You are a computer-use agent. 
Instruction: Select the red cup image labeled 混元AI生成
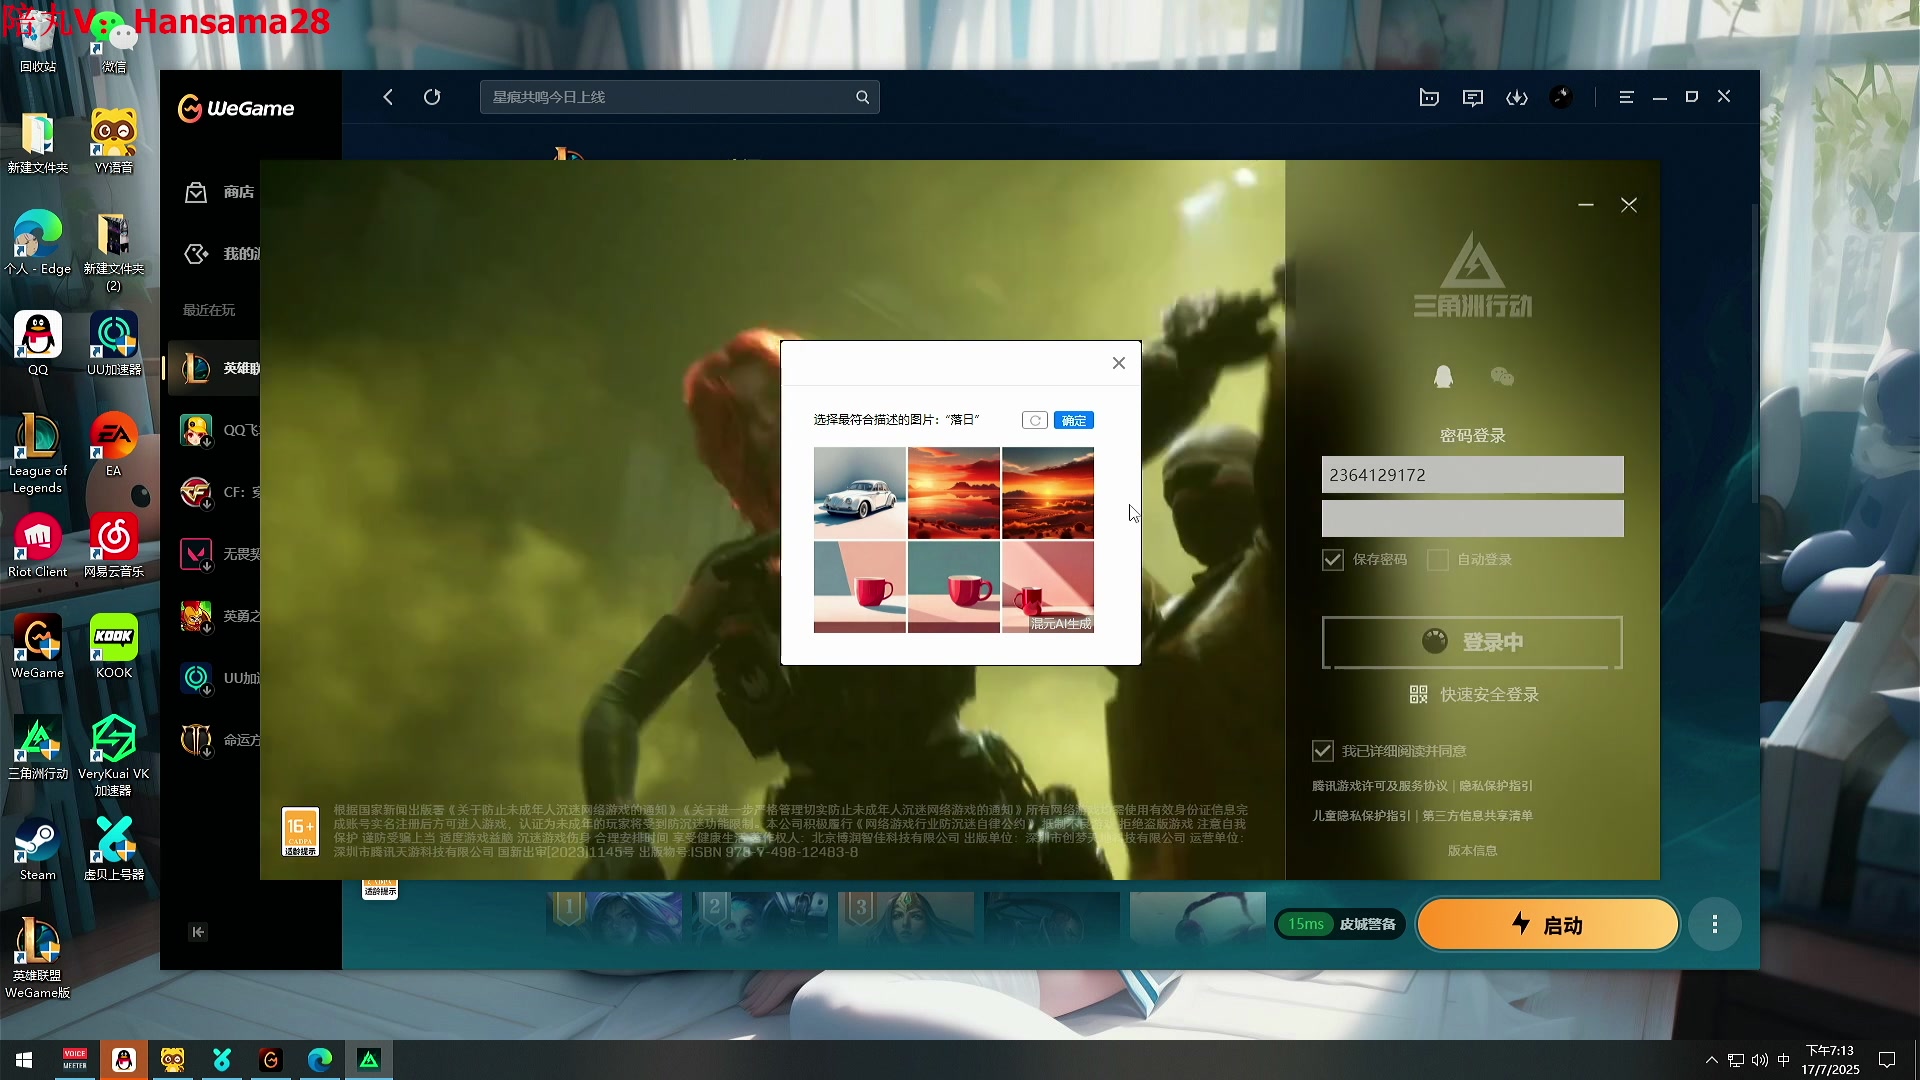coord(1048,587)
